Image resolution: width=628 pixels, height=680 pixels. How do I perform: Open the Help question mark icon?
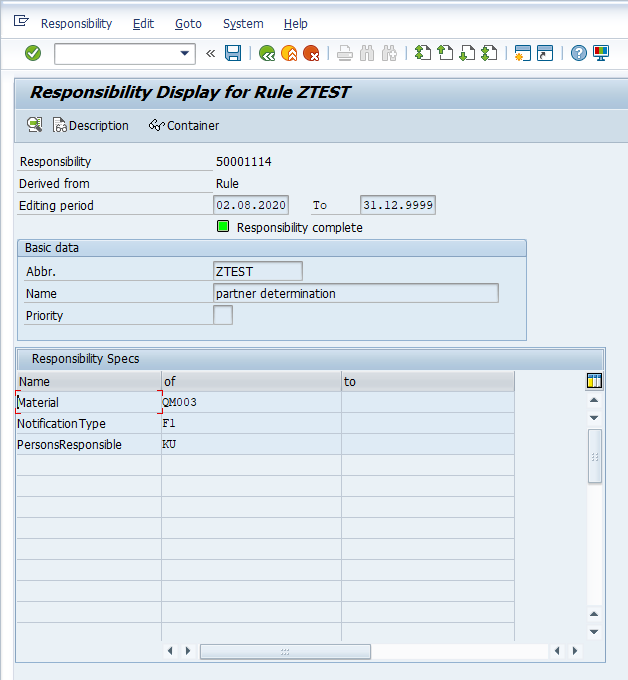coord(579,53)
